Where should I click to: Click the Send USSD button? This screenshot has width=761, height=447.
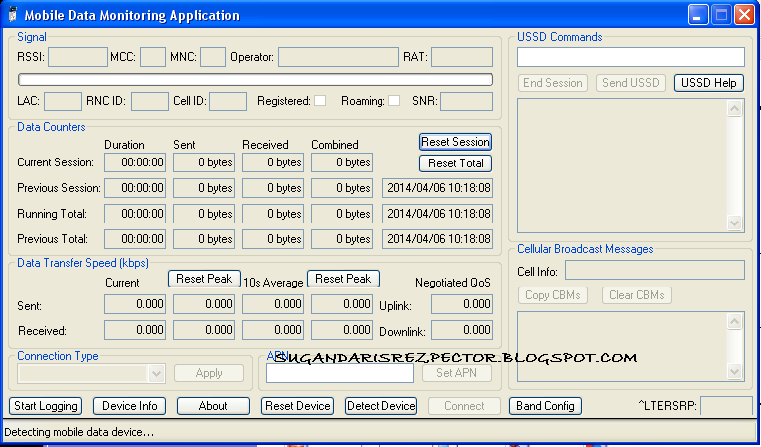630,83
